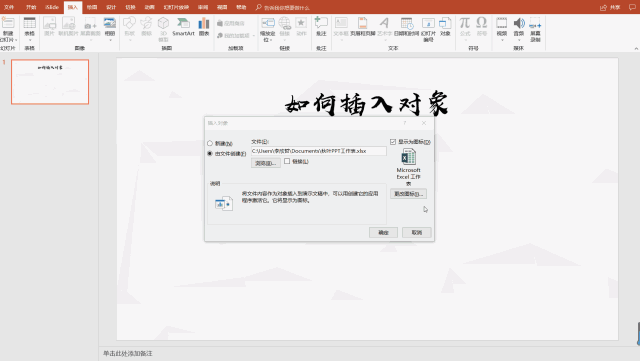Click the Object icon in Text group
The height and width of the screenshot is (361, 640).
click(445, 23)
